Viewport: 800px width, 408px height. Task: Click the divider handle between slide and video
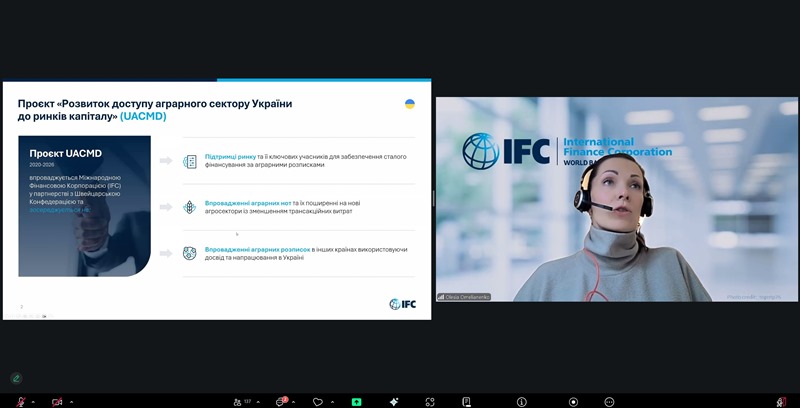pyautogui.click(x=433, y=199)
